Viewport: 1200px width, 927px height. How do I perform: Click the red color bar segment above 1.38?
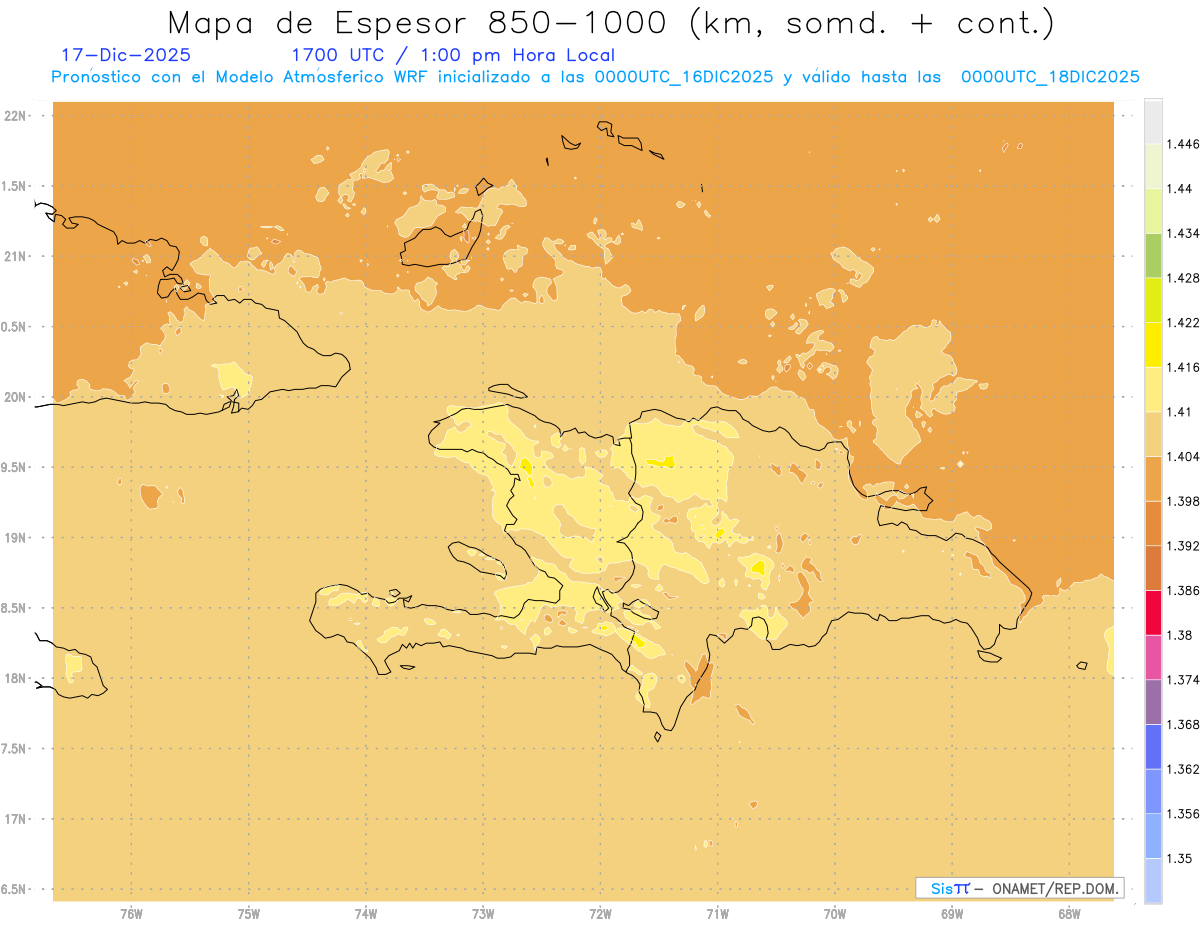point(1153,612)
